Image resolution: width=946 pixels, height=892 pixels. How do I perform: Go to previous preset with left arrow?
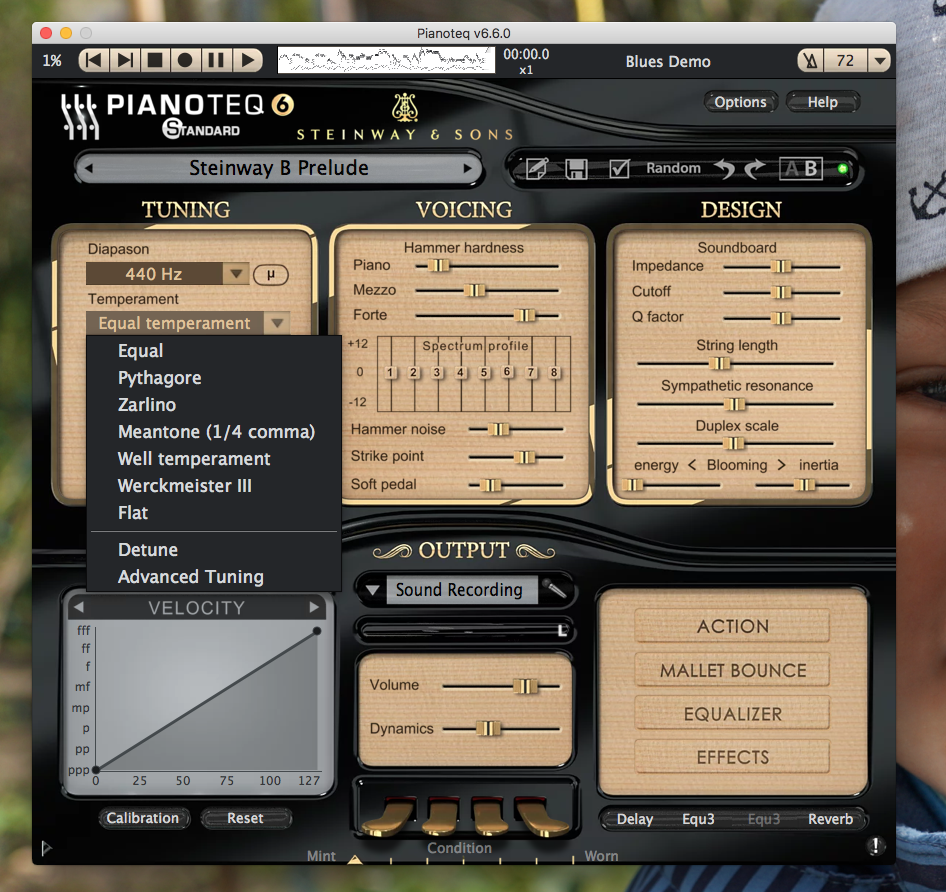pyautogui.click(x=89, y=168)
